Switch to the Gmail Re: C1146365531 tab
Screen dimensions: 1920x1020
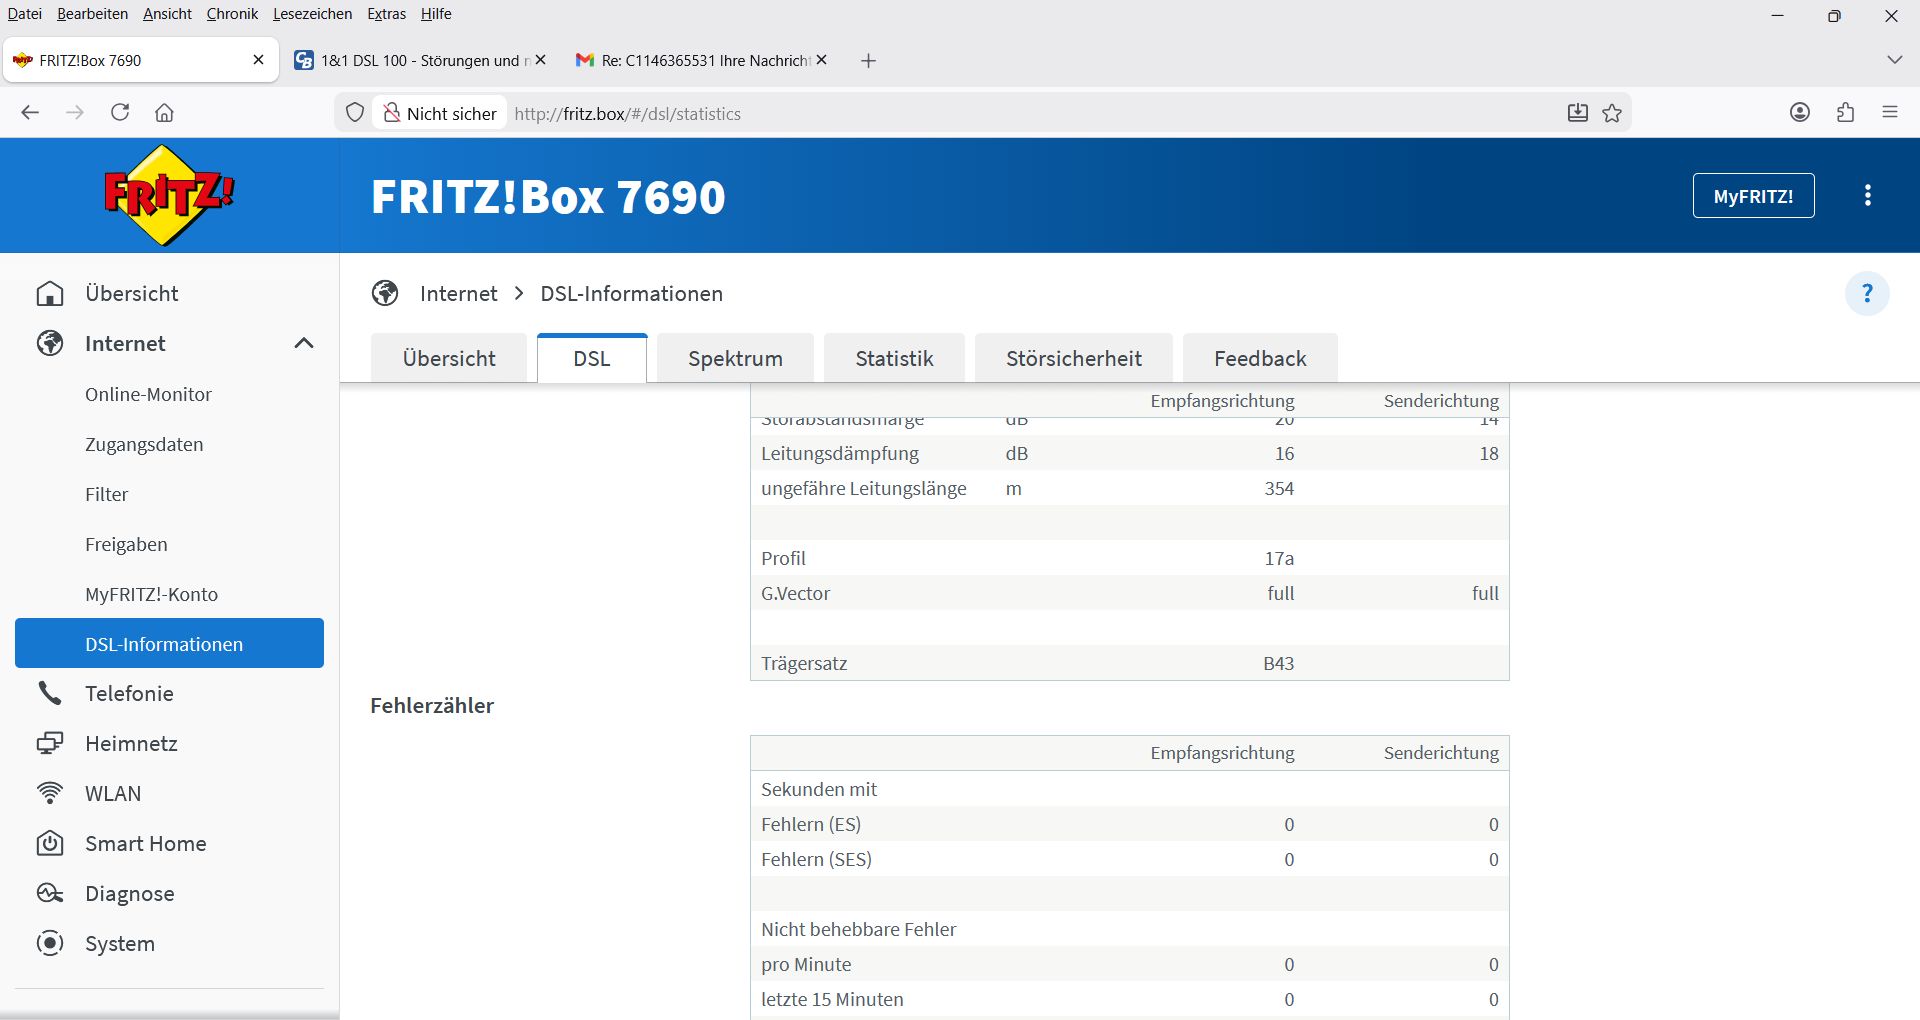click(x=700, y=60)
